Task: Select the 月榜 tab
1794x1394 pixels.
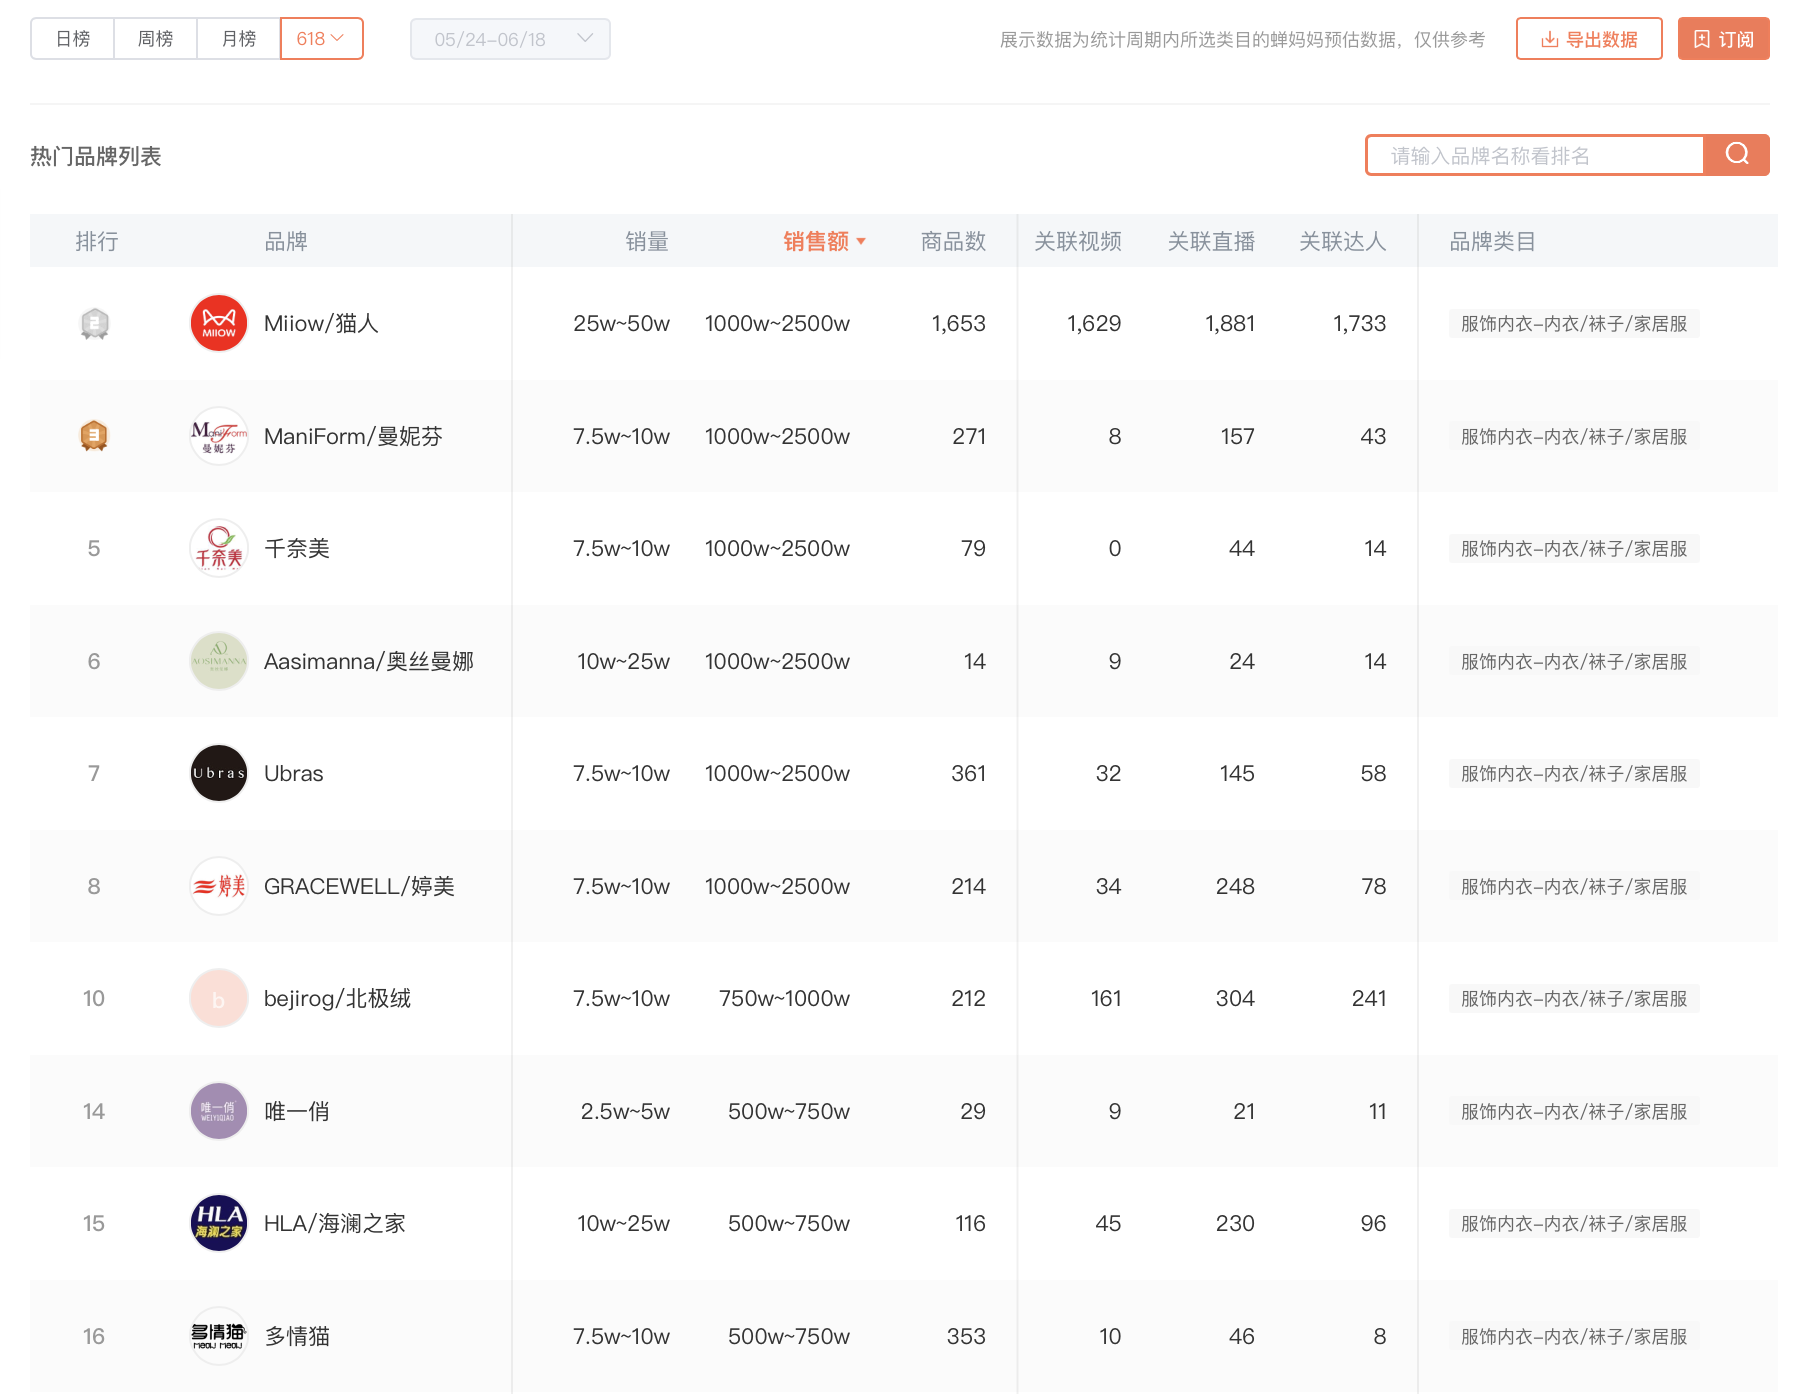Action: pyautogui.click(x=239, y=39)
